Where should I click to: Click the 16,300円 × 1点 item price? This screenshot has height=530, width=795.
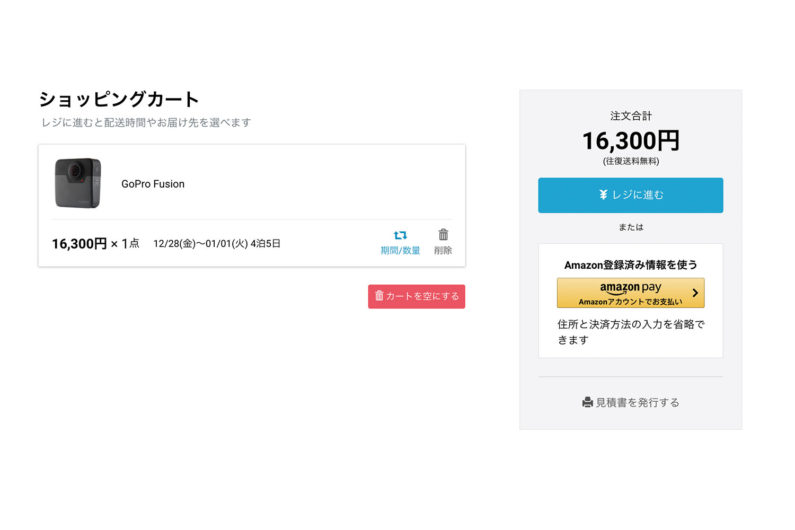point(95,243)
